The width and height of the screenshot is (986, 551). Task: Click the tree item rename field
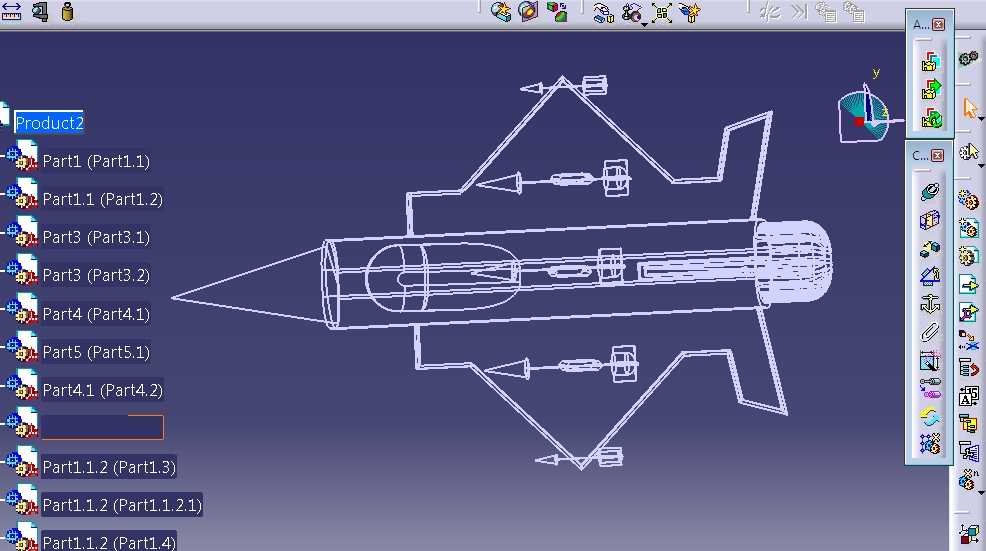102,427
